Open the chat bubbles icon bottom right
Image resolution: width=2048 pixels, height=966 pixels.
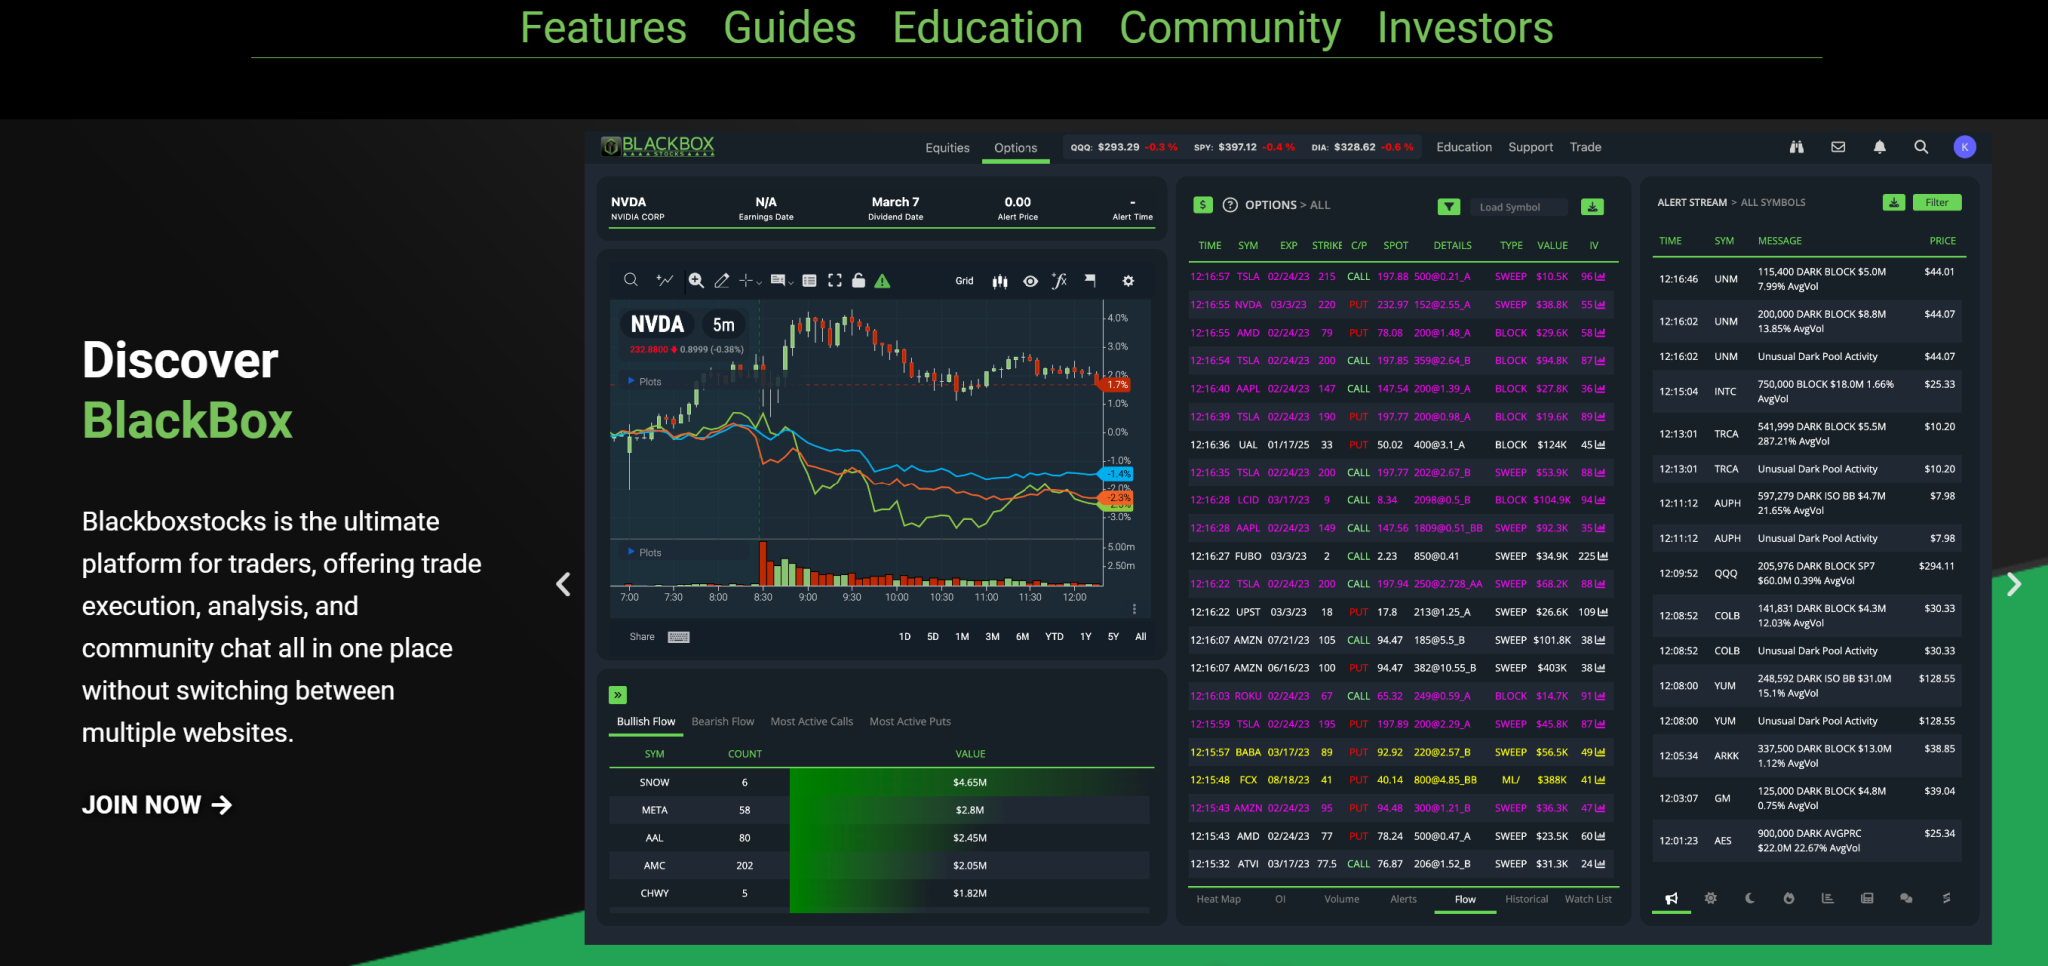pyautogui.click(x=1907, y=898)
